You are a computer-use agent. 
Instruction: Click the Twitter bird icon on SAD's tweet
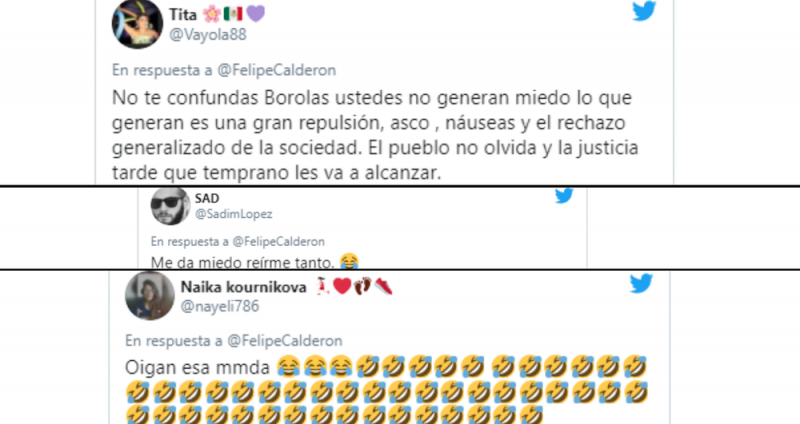point(564,195)
